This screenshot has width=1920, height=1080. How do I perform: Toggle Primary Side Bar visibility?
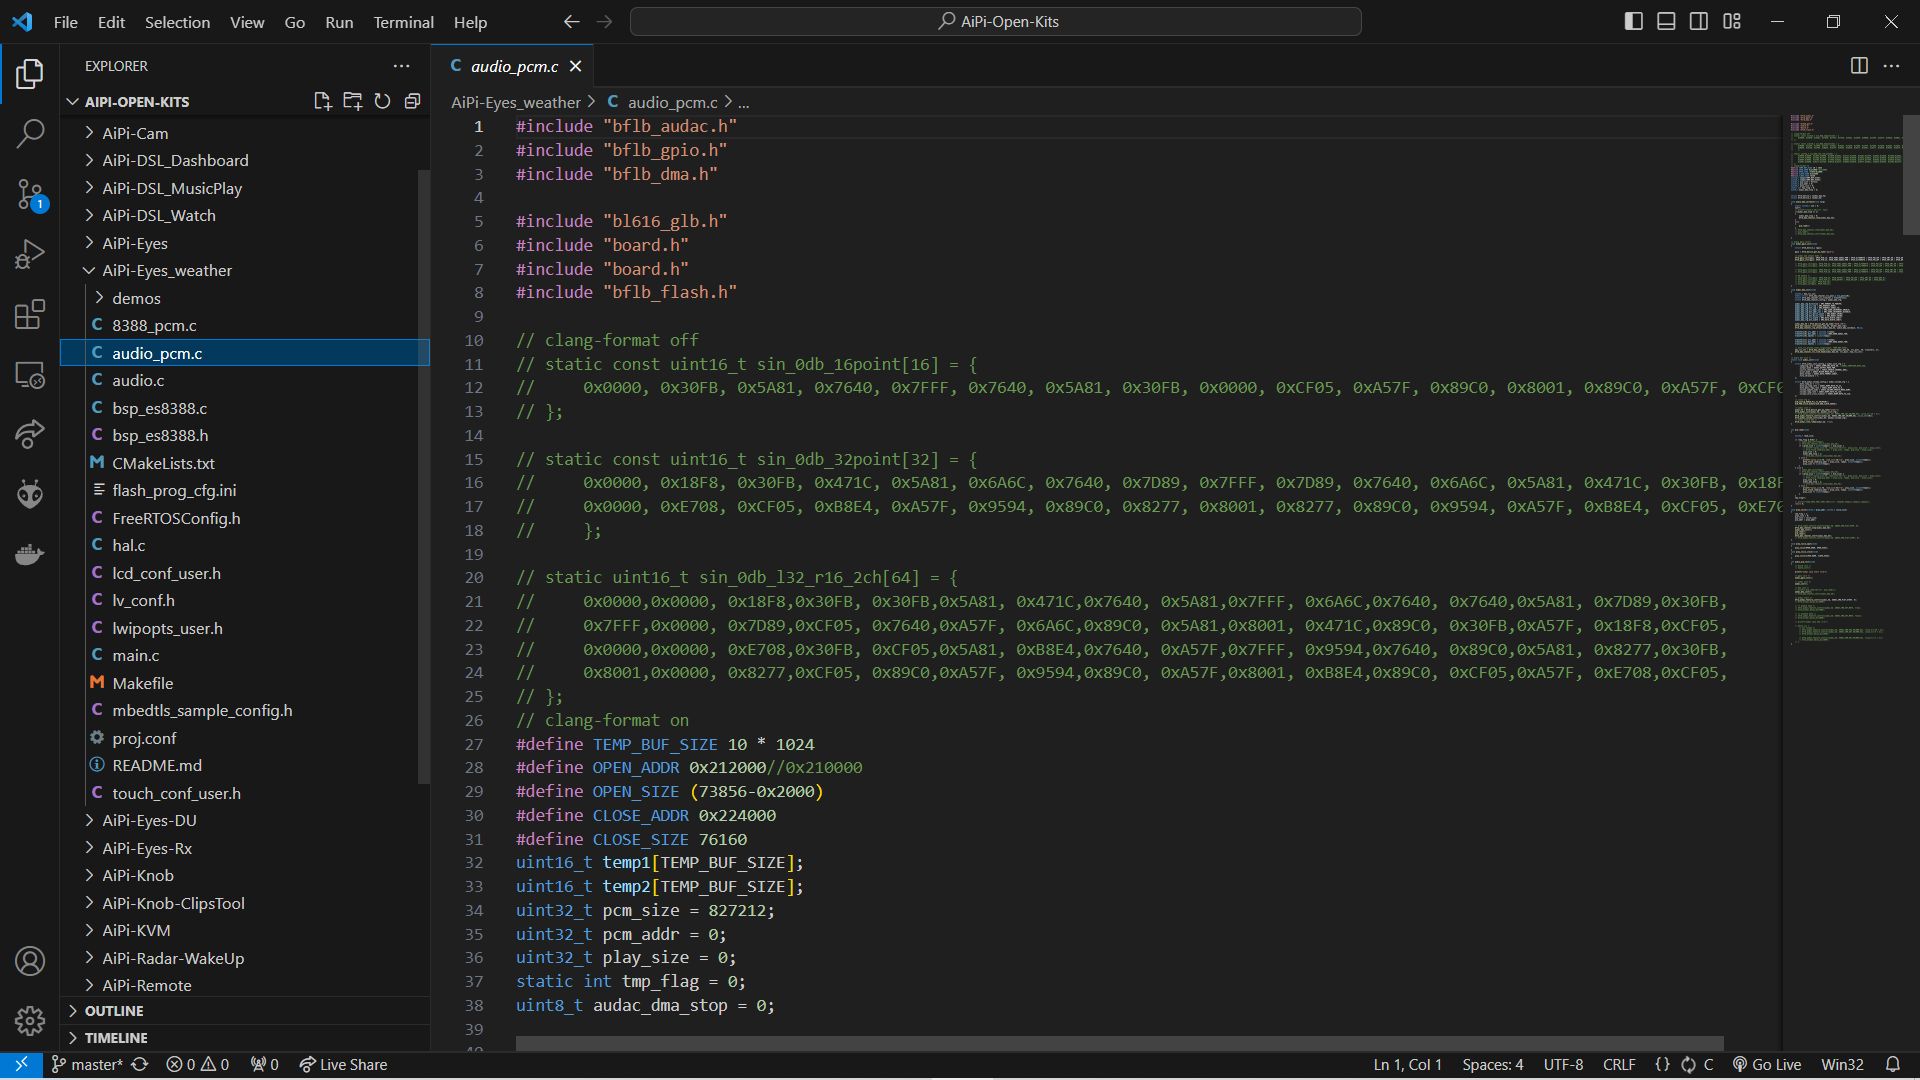(x=1634, y=21)
